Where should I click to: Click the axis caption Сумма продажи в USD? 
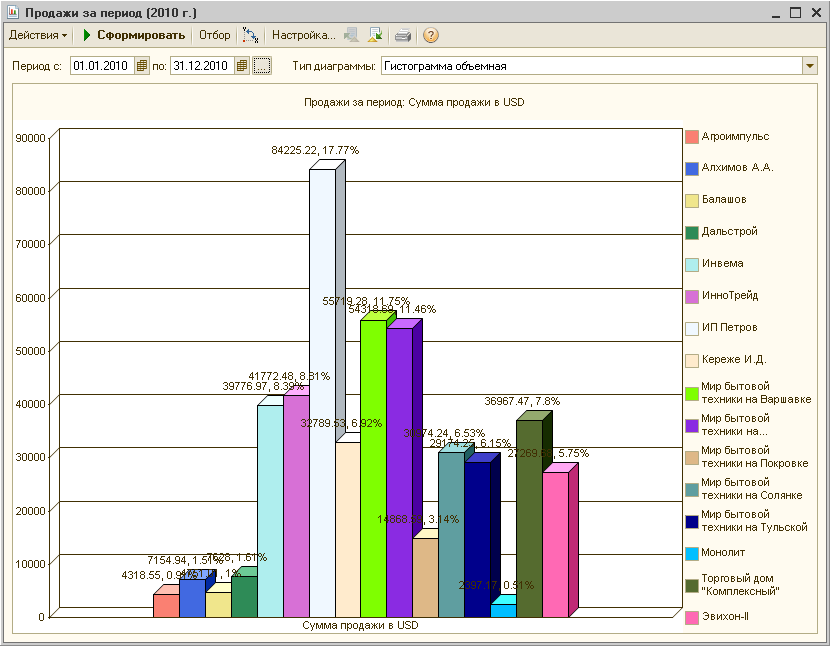pyautogui.click(x=360, y=625)
